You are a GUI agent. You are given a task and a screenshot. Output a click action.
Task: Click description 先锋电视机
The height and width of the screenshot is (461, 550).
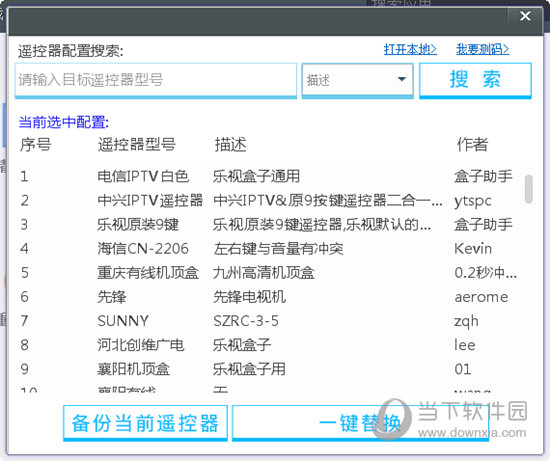tap(249, 297)
